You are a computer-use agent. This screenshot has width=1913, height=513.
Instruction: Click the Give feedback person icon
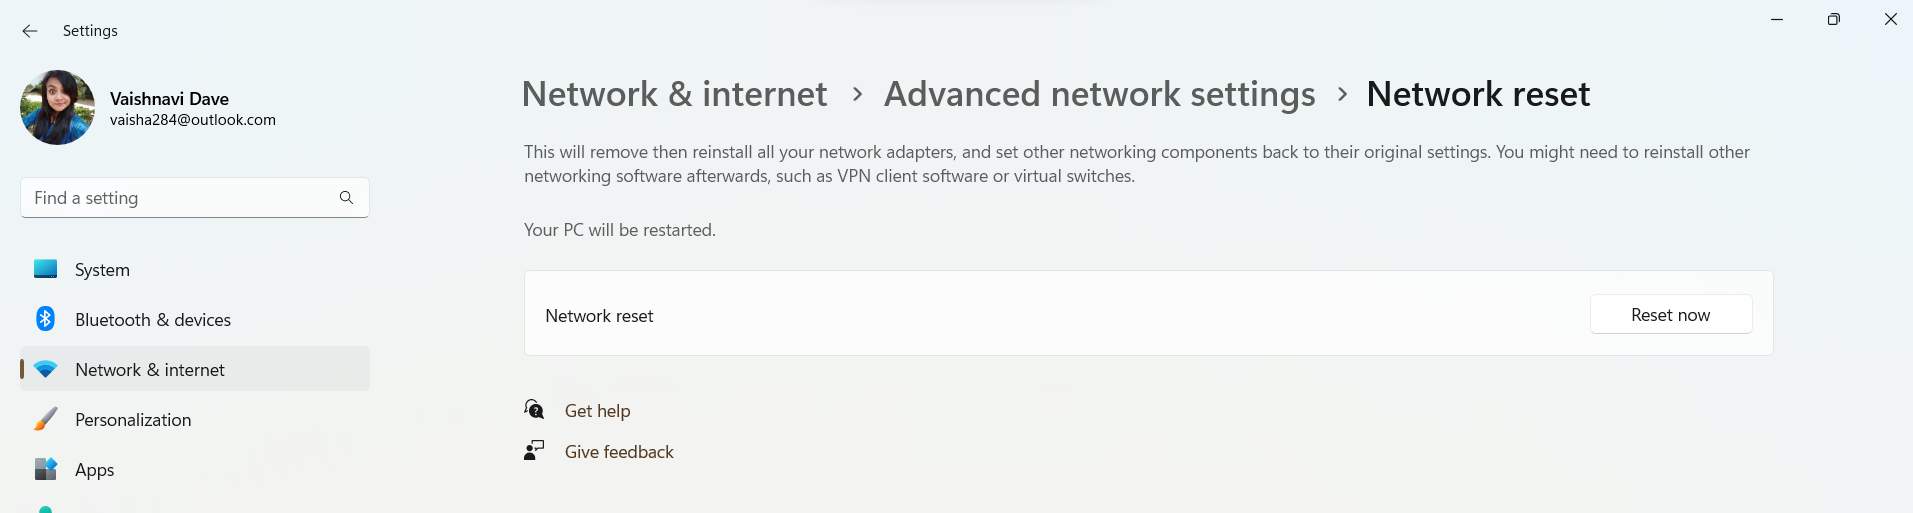pos(534,451)
